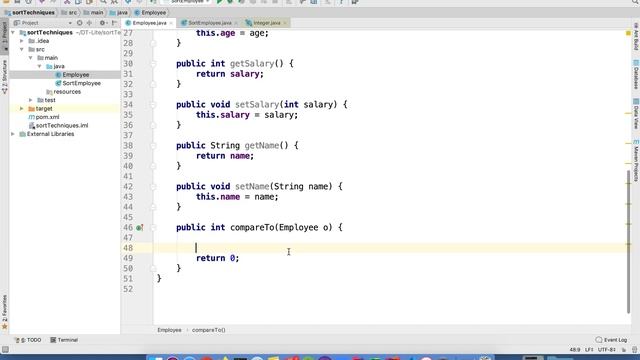
Task: Open the inspections profile icon at status bar end
Action: [x=634, y=350]
